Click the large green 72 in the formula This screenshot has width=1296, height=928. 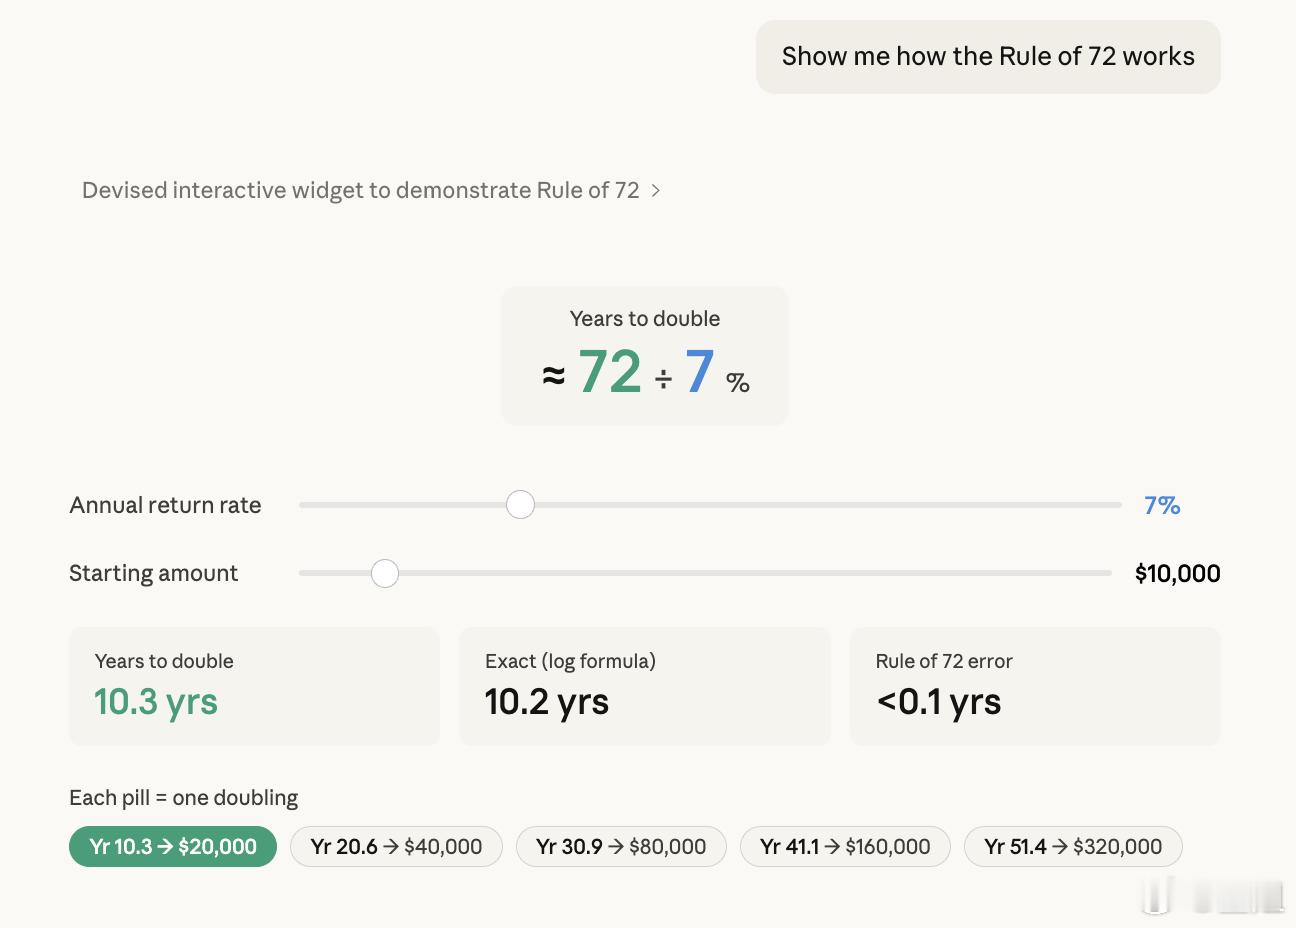[x=610, y=373]
